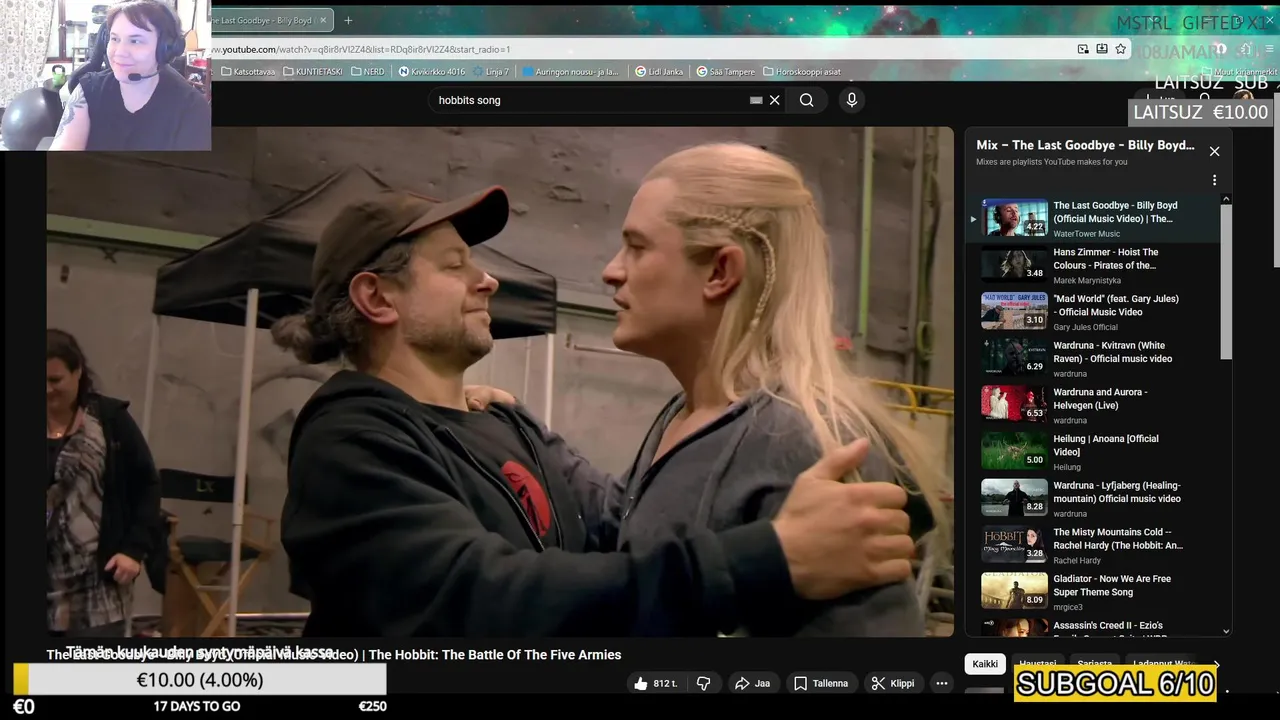Image resolution: width=1280 pixels, height=720 pixels.
Task: Close the Last Goodbye browser tab
Action: (x=323, y=20)
